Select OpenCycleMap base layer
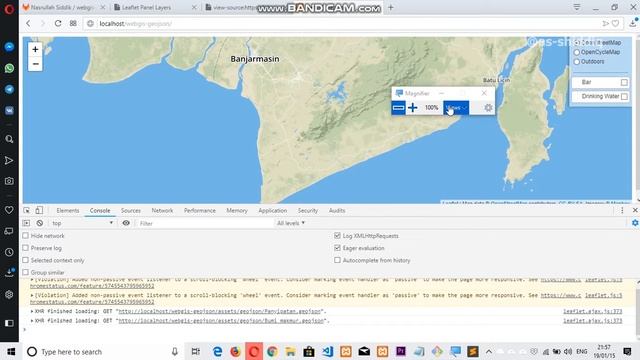Viewport: 640px width, 360px height. pos(577,52)
